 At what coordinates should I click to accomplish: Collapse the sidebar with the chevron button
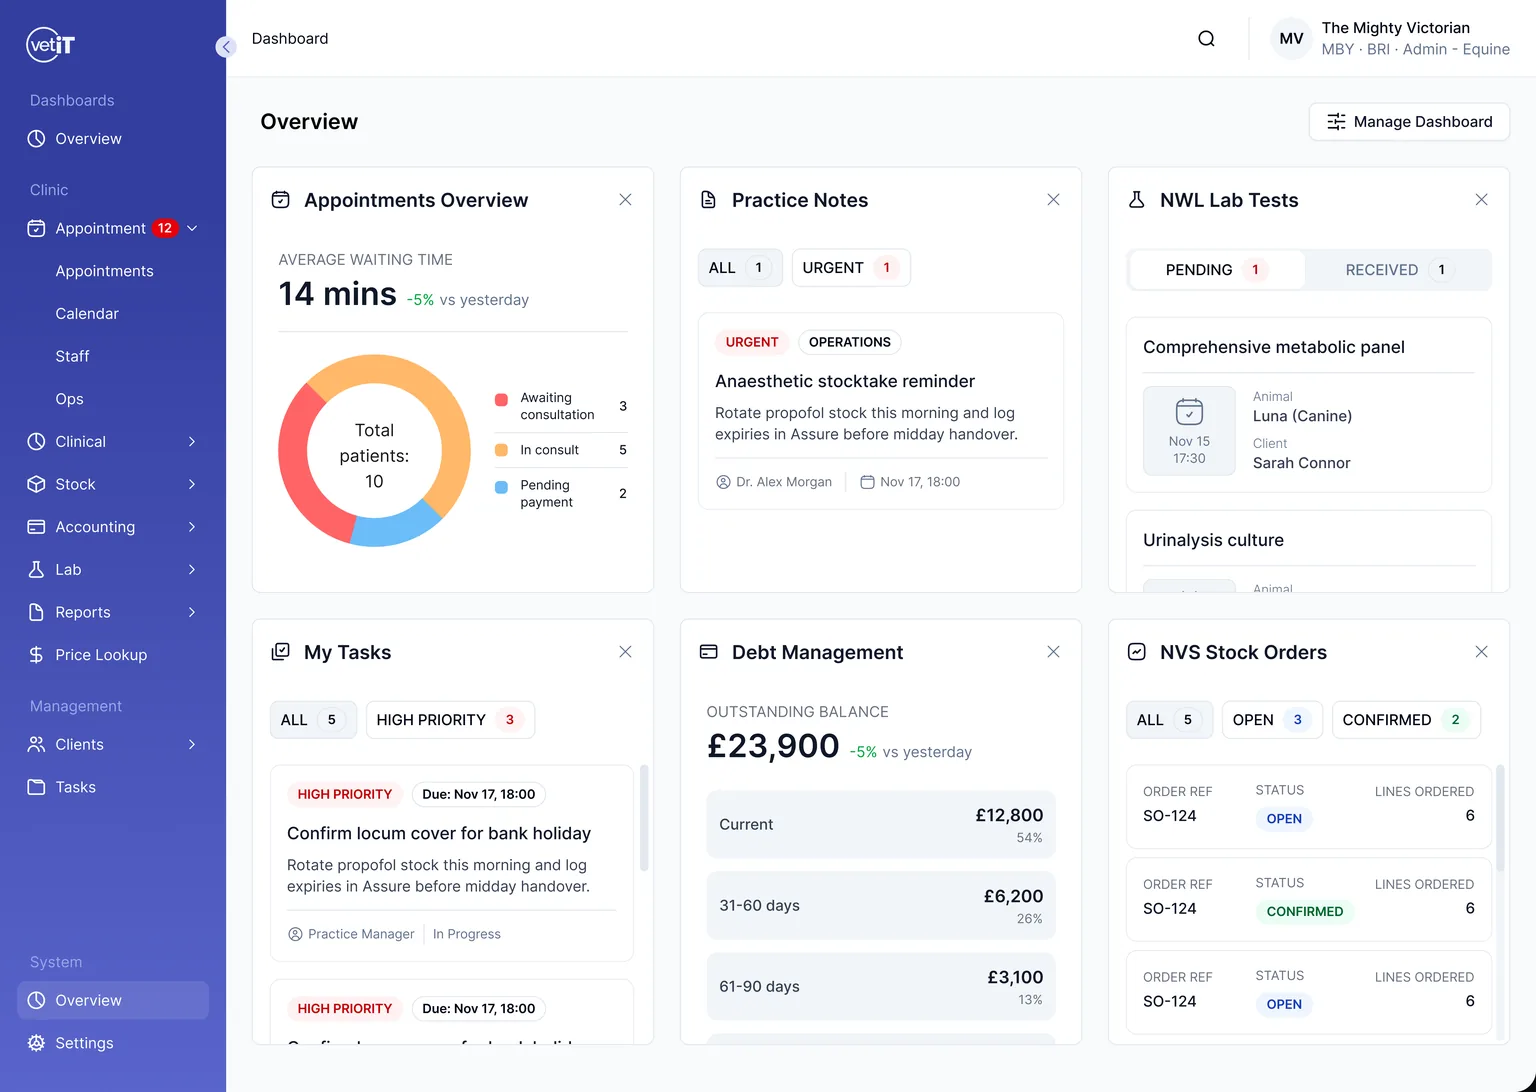226,47
